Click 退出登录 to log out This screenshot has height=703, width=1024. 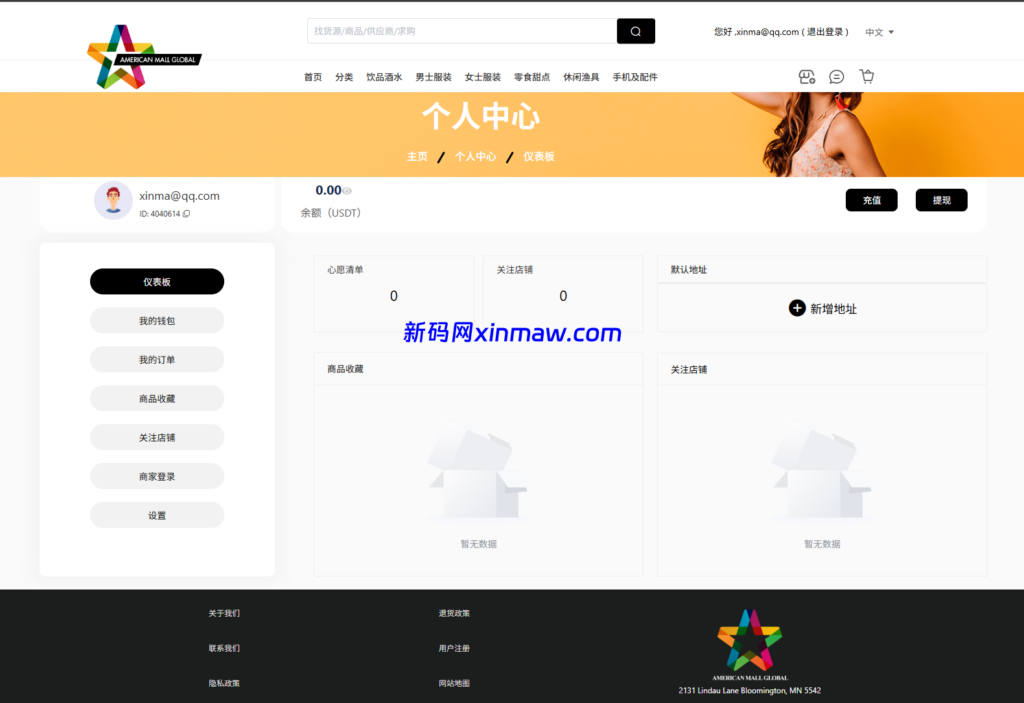point(825,32)
